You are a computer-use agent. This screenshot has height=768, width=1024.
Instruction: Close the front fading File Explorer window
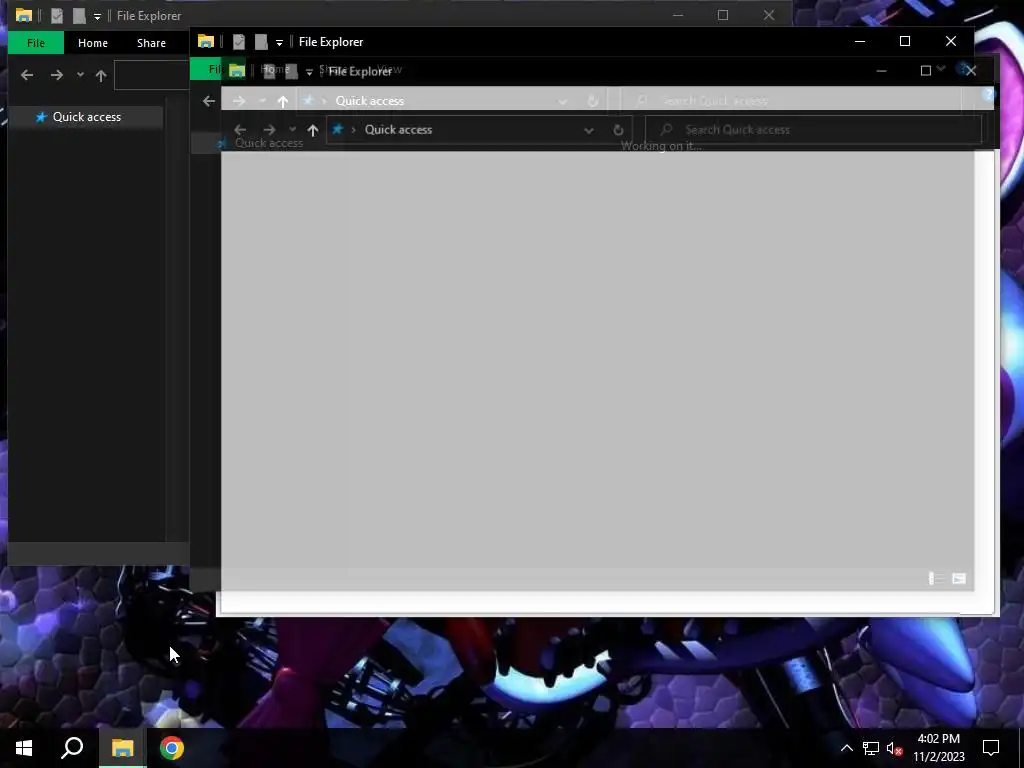[x=970, y=71]
